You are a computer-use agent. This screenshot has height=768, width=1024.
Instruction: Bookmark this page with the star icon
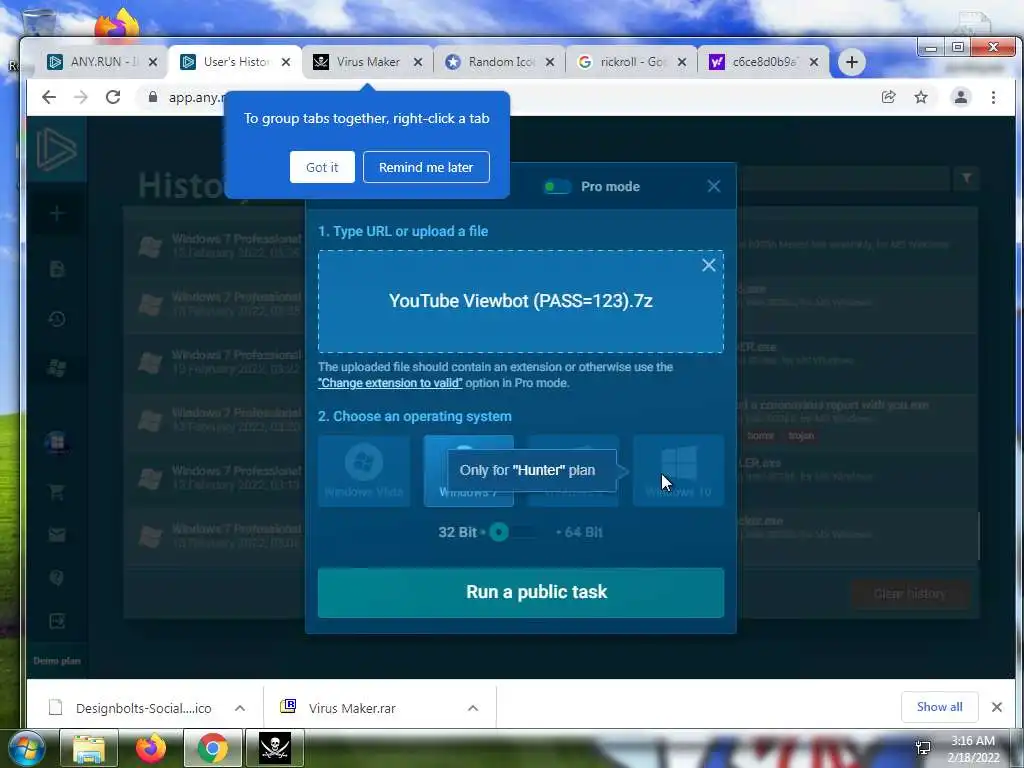[x=921, y=97]
